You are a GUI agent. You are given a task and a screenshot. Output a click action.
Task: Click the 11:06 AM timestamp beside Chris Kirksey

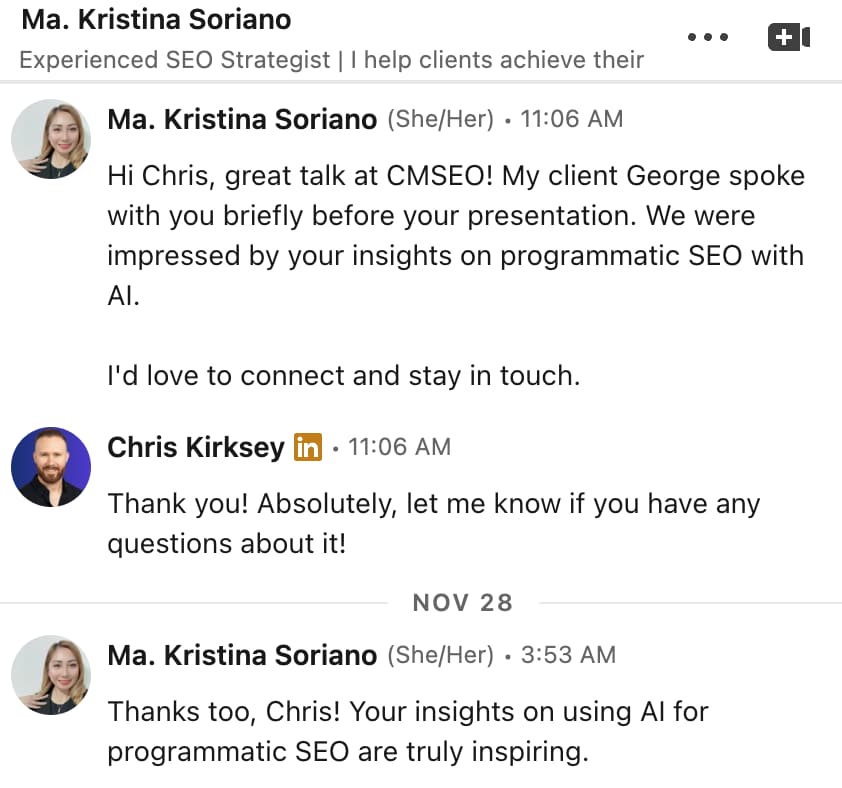click(x=399, y=447)
